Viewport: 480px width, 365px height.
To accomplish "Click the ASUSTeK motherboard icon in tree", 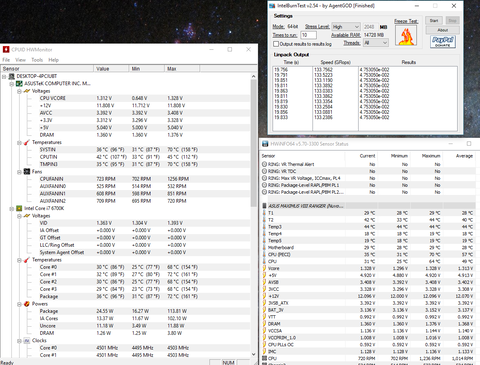I will [19, 83].
